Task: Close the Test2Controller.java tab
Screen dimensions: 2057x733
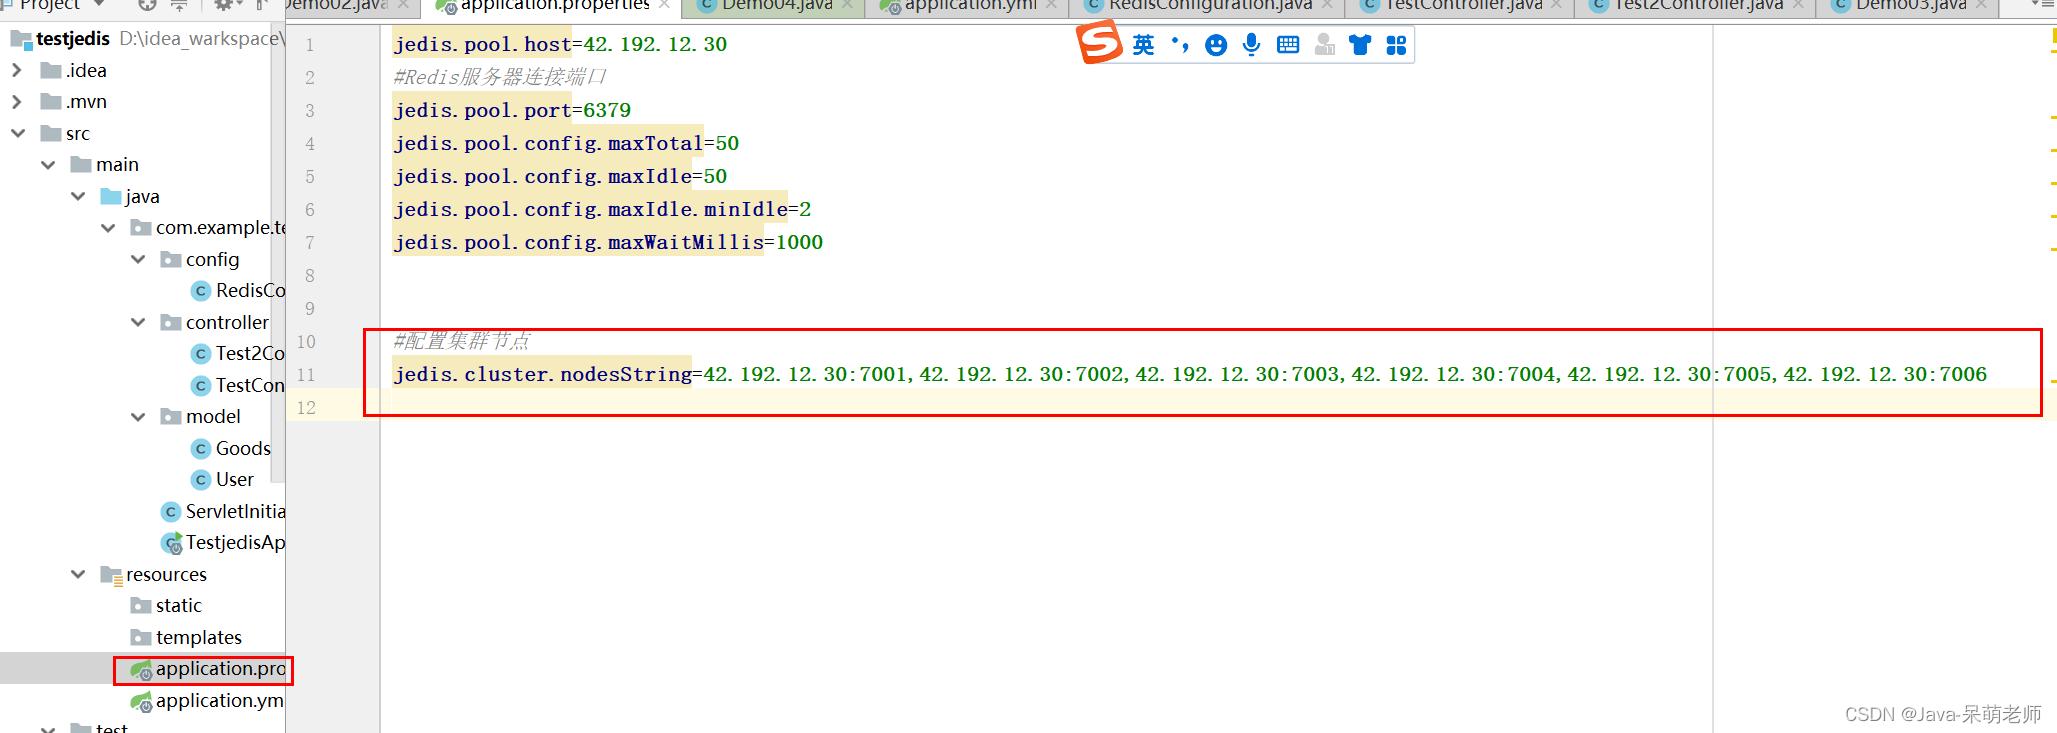Action: click(1798, 6)
